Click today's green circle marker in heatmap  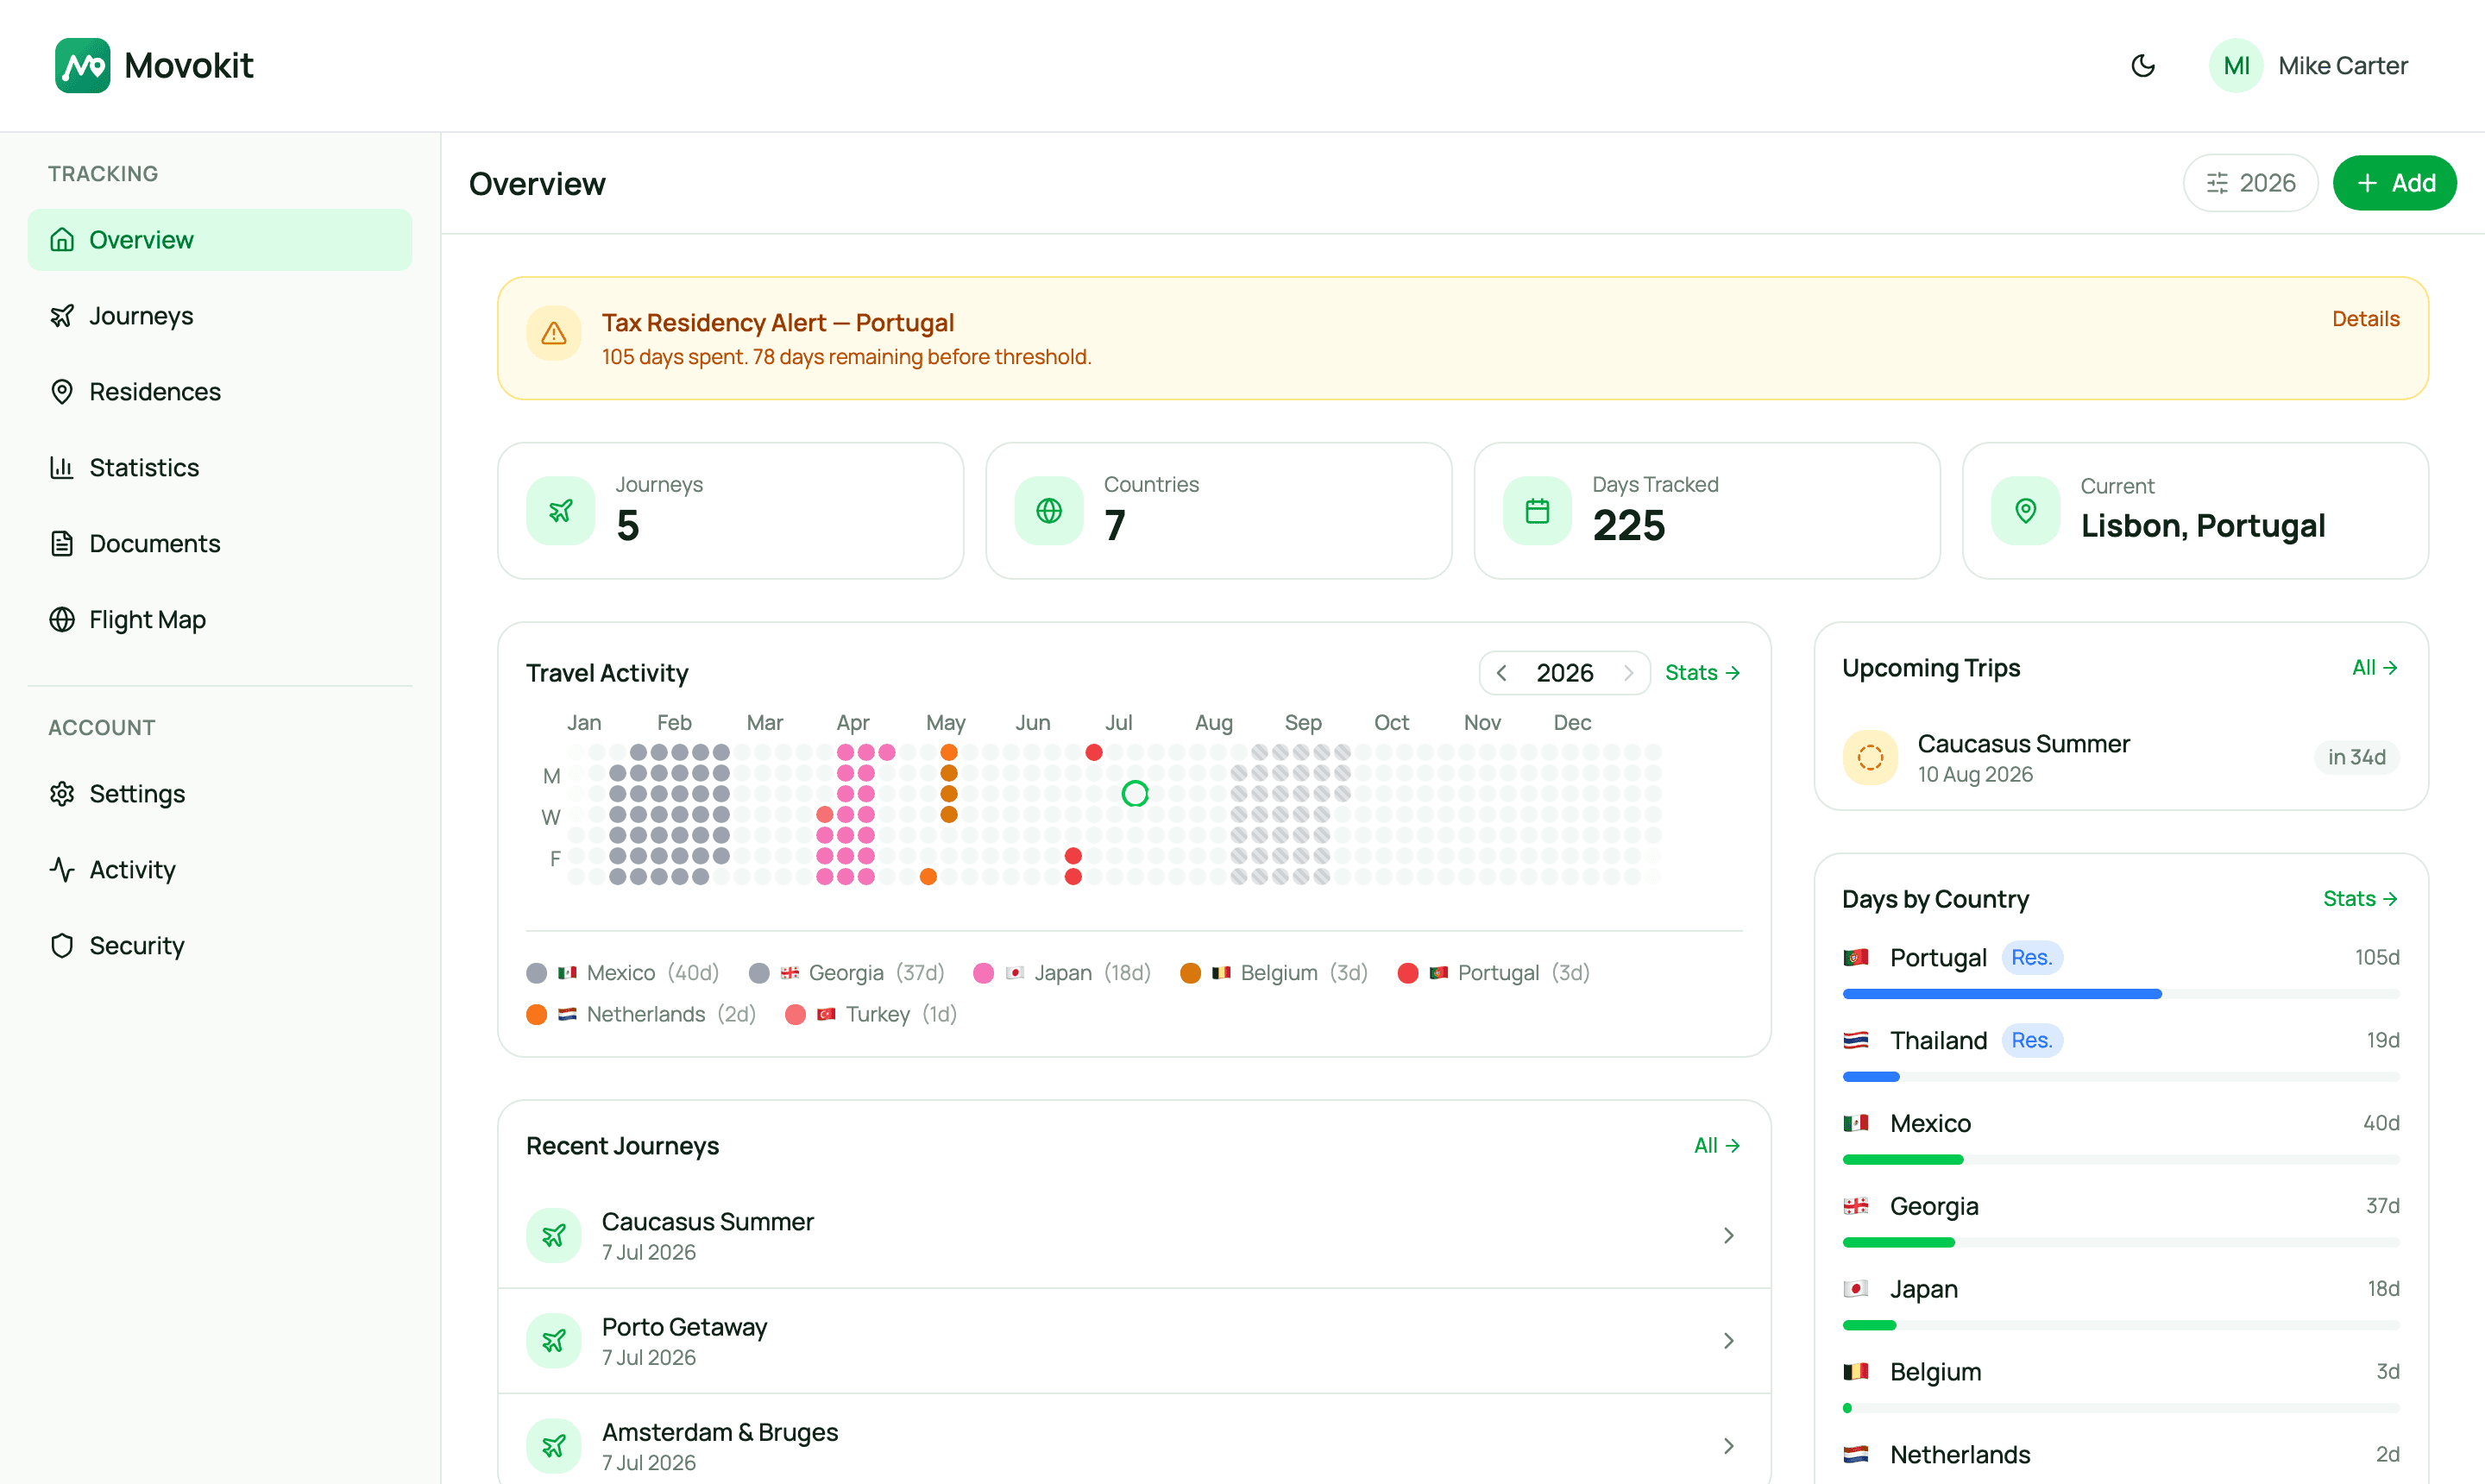pyautogui.click(x=1134, y=794)
